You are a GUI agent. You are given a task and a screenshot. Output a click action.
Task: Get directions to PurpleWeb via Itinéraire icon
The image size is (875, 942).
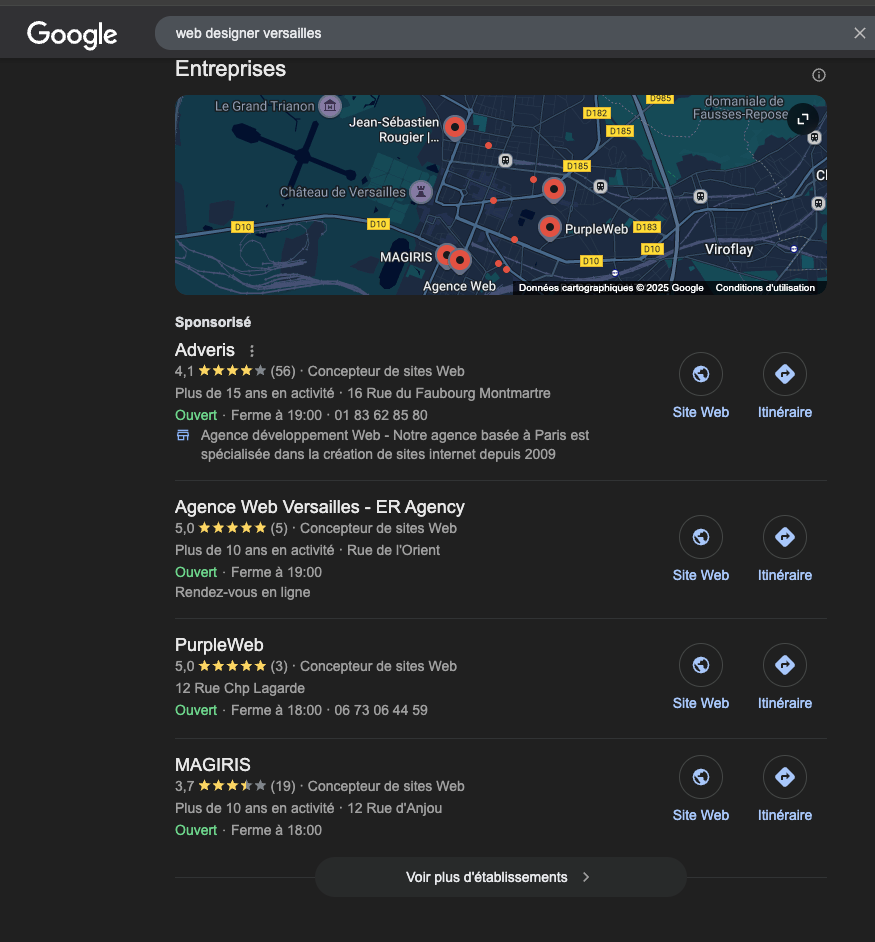pos(785,665)
